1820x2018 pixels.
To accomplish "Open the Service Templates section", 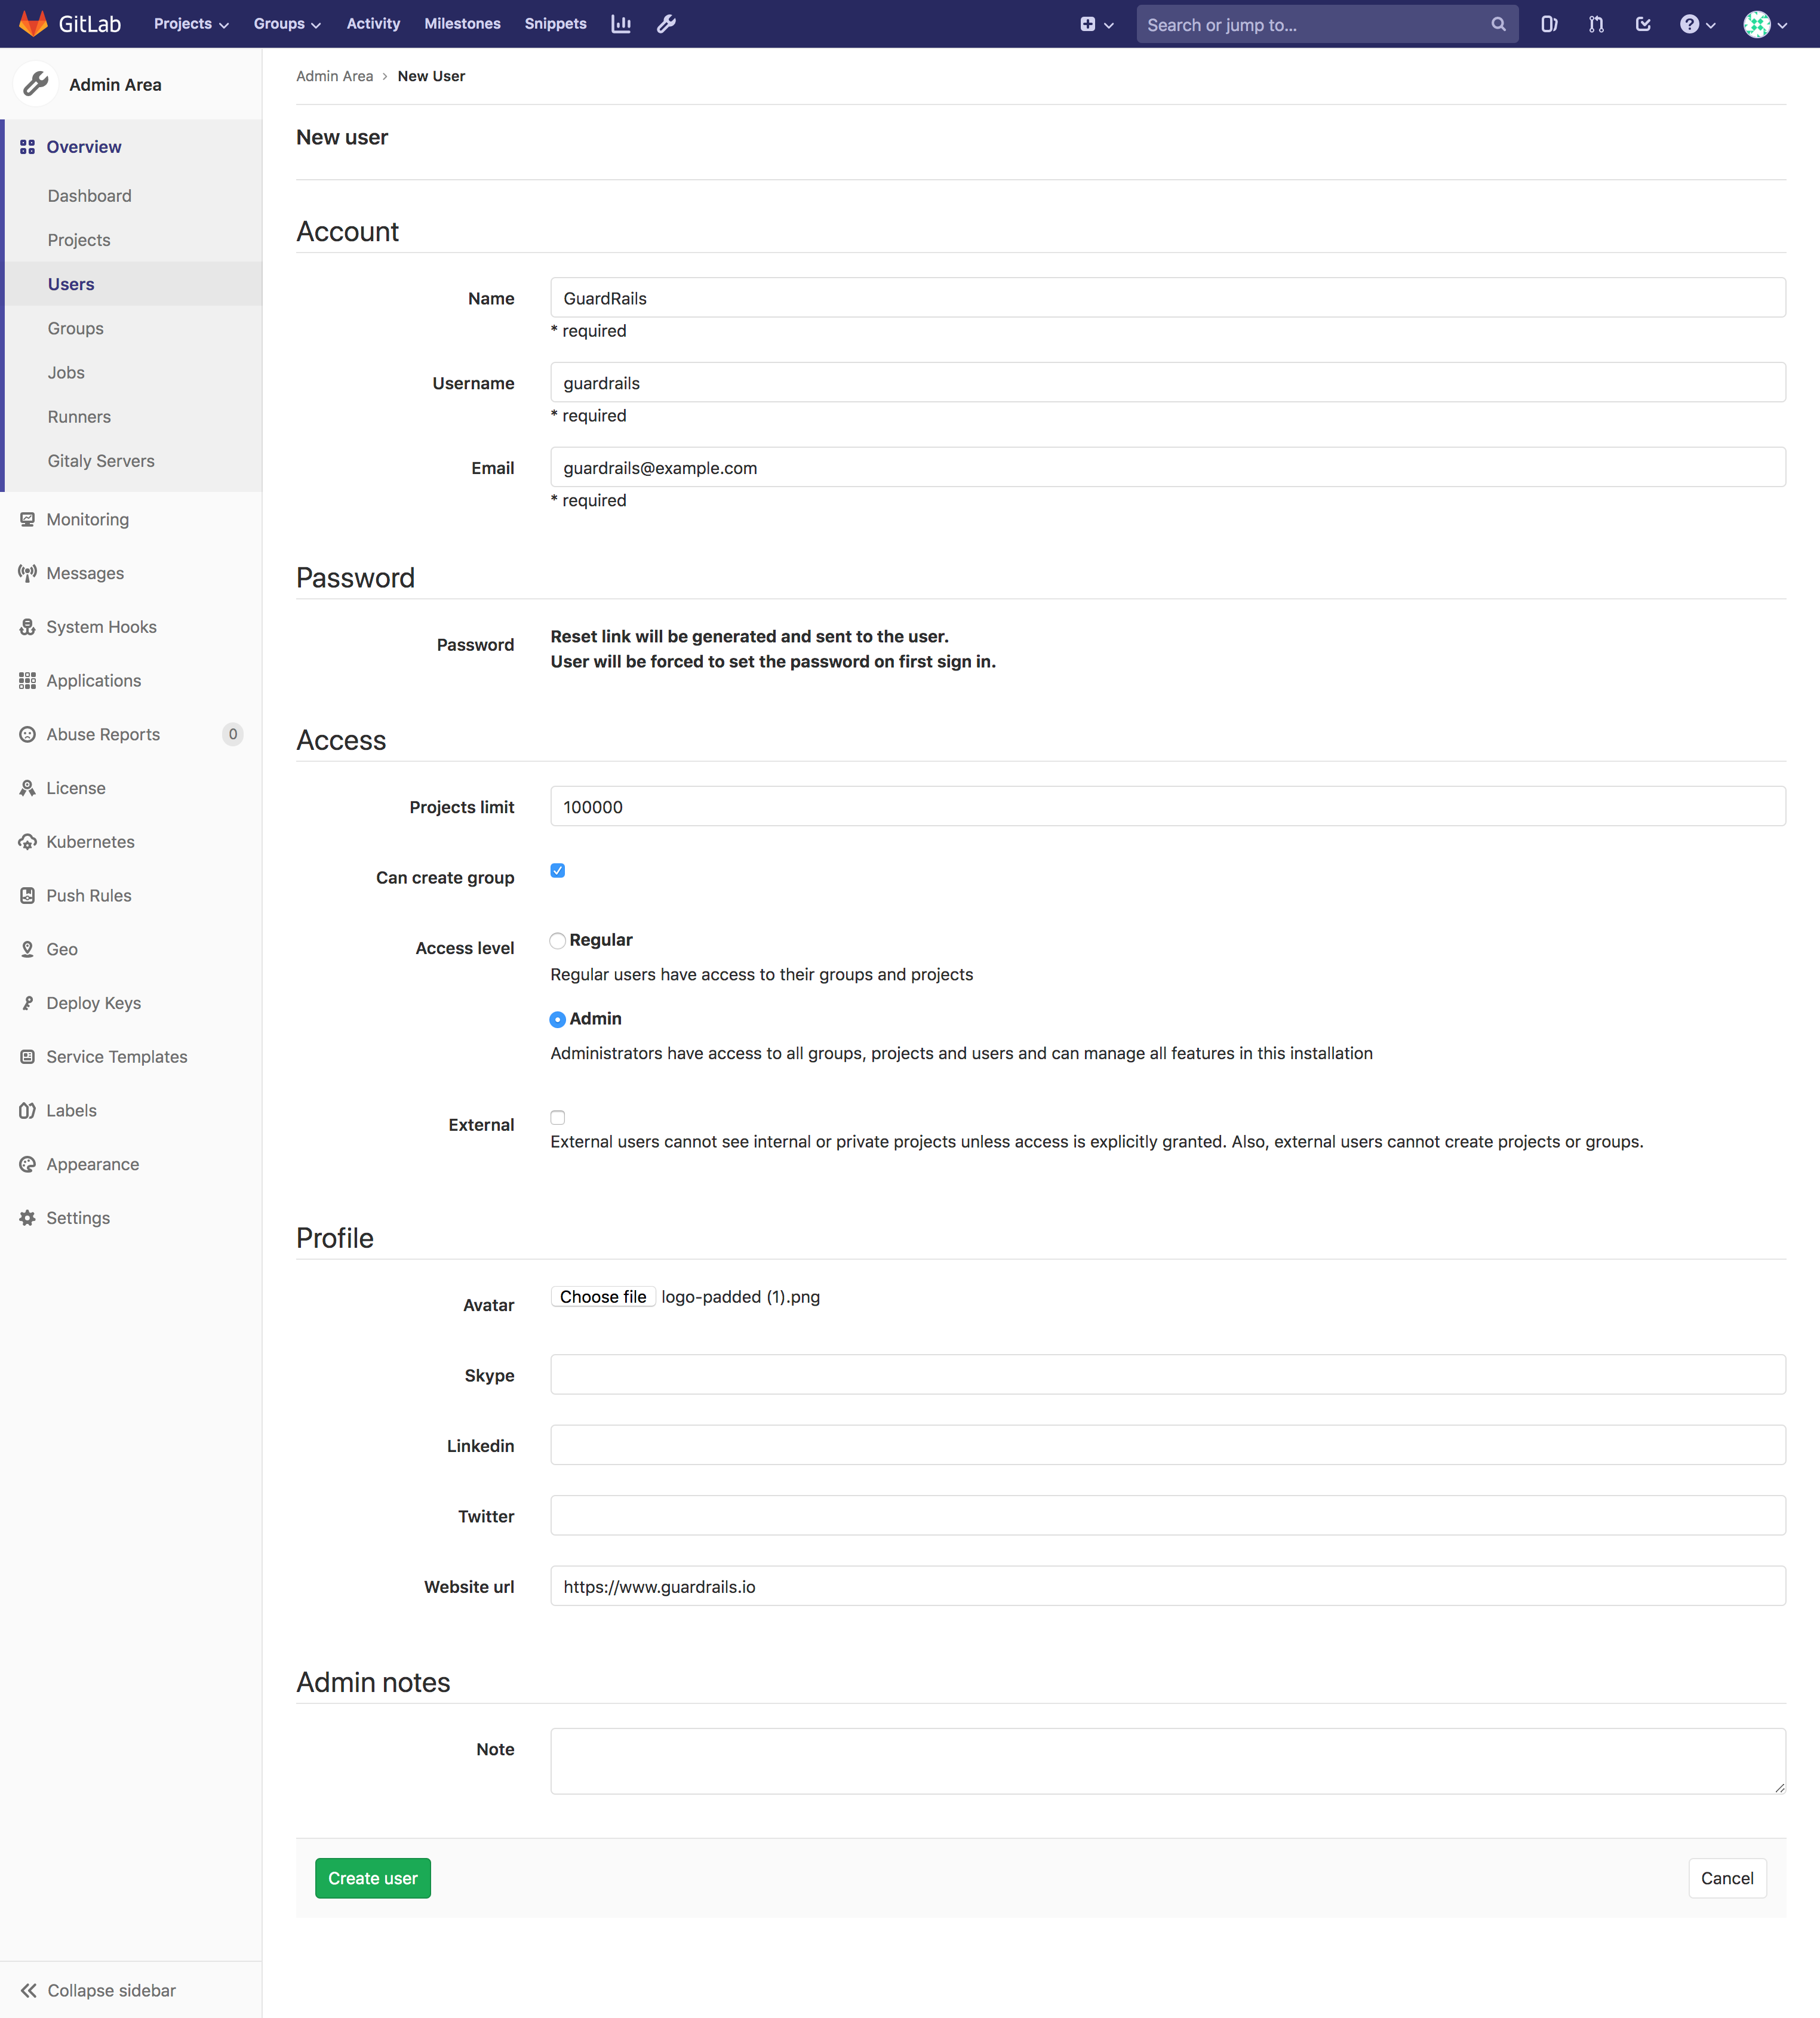I will point(116,1056).
